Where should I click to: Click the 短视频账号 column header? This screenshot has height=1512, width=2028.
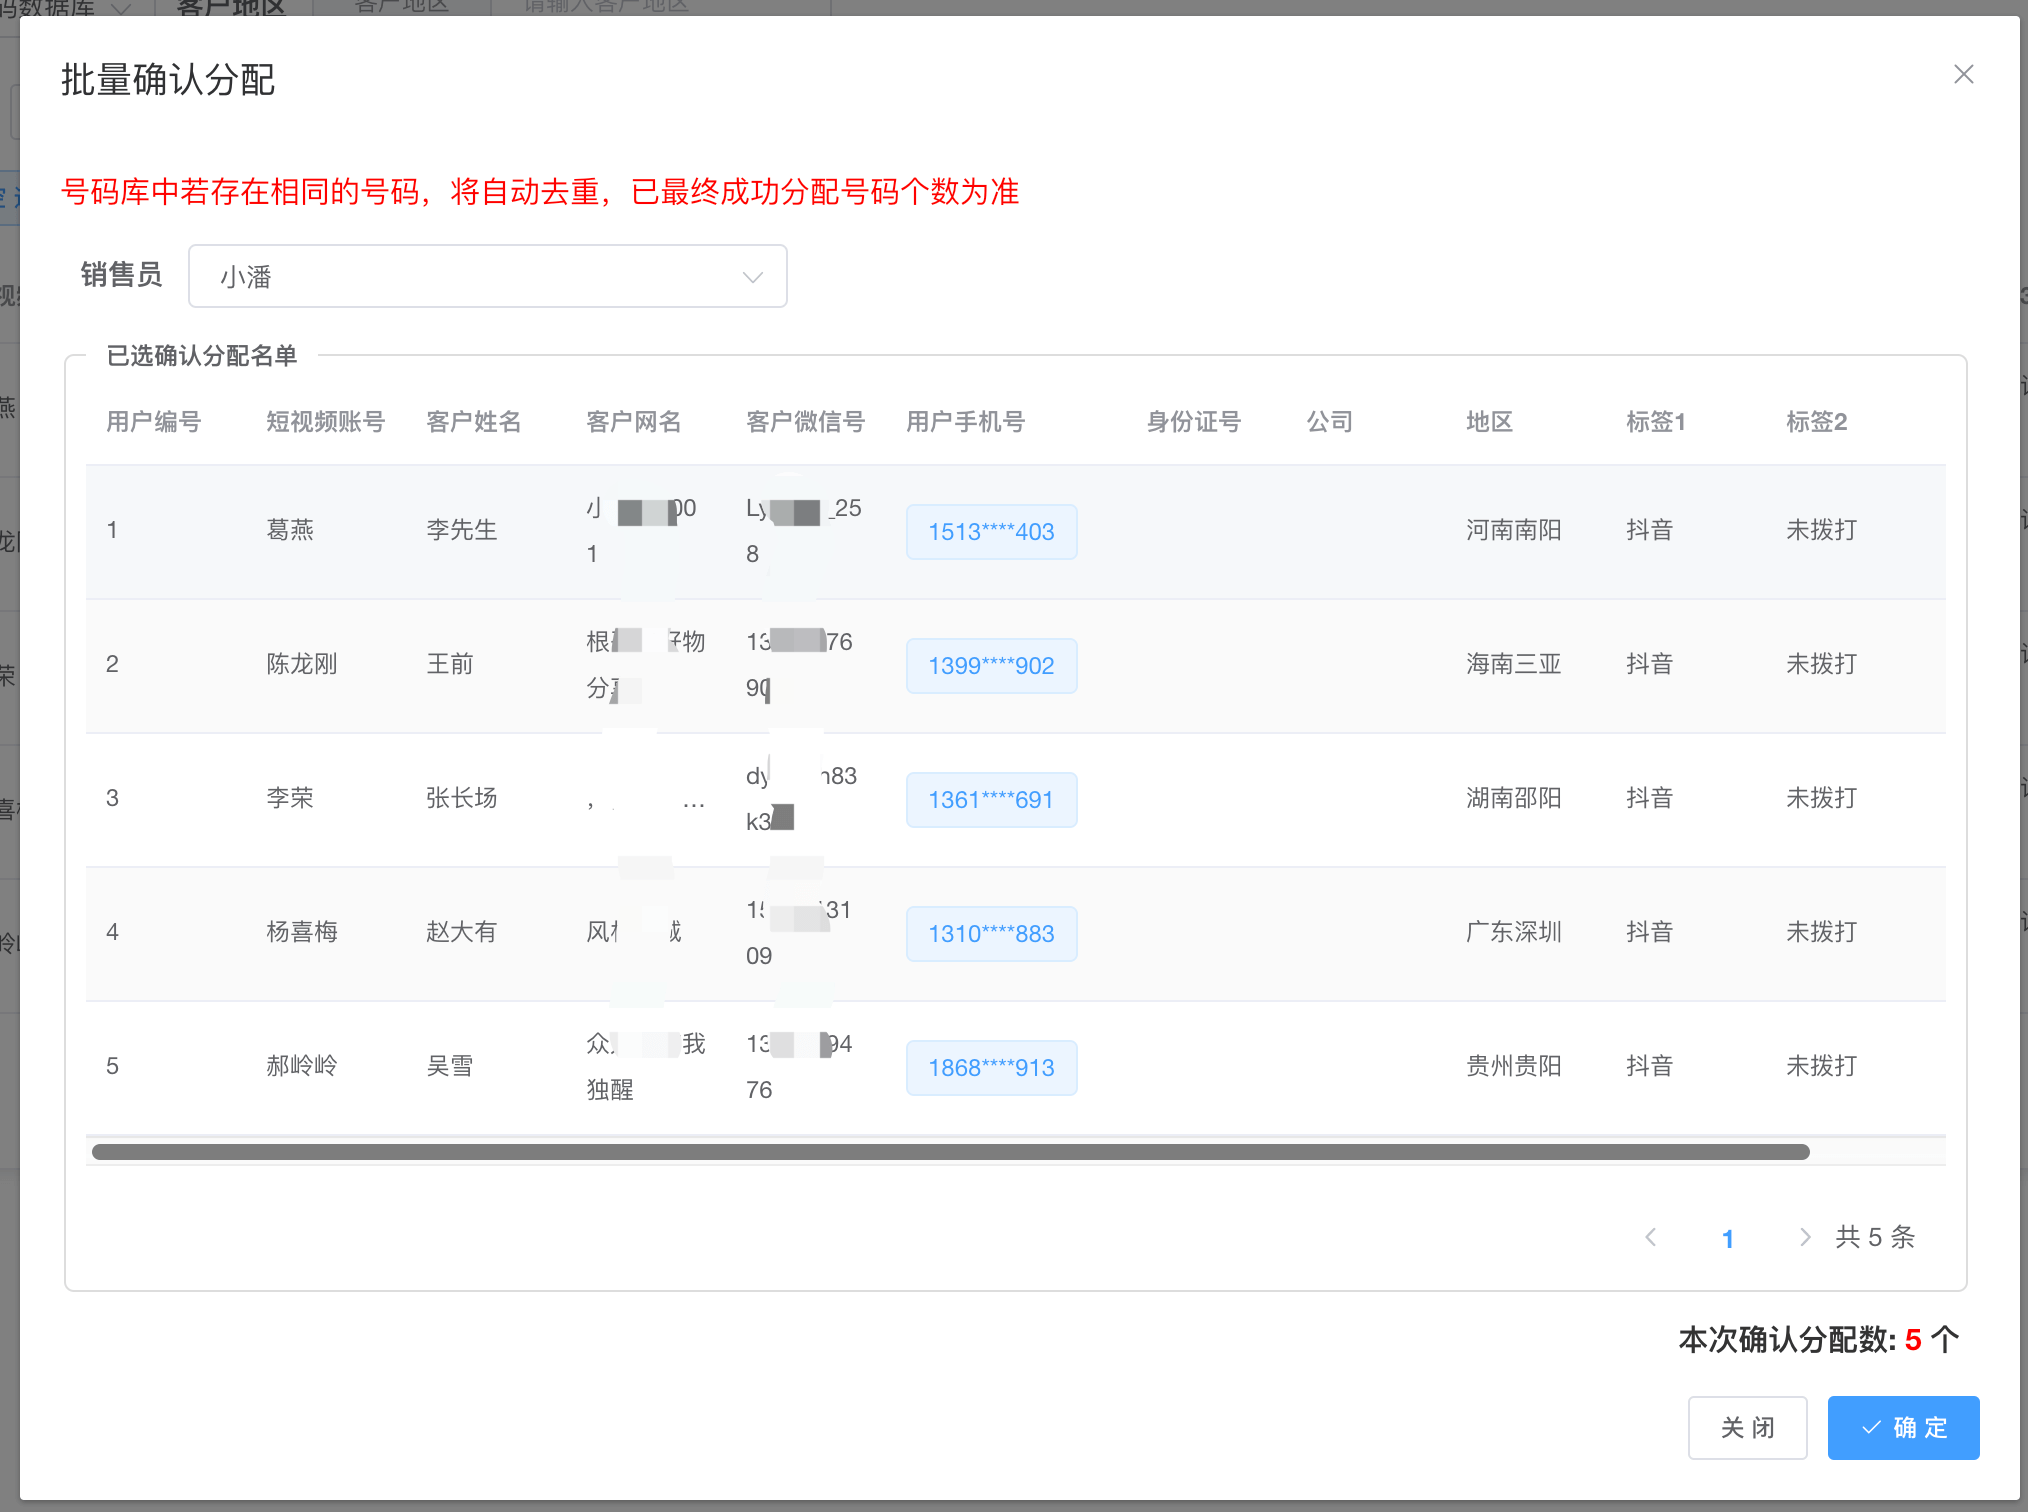click(325, 422)
